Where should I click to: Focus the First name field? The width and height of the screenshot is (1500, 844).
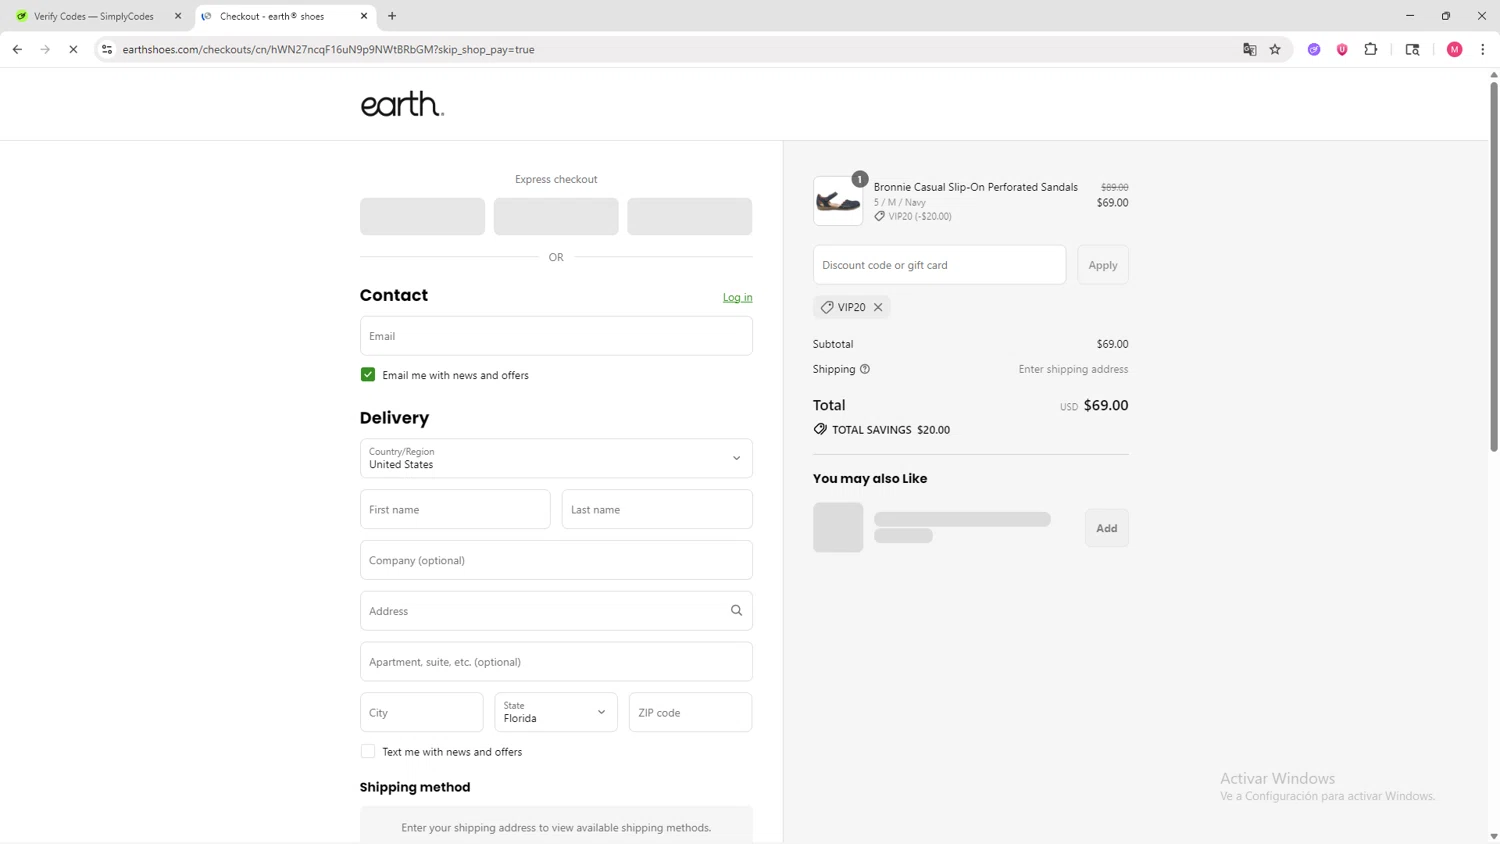pos(455,509)
